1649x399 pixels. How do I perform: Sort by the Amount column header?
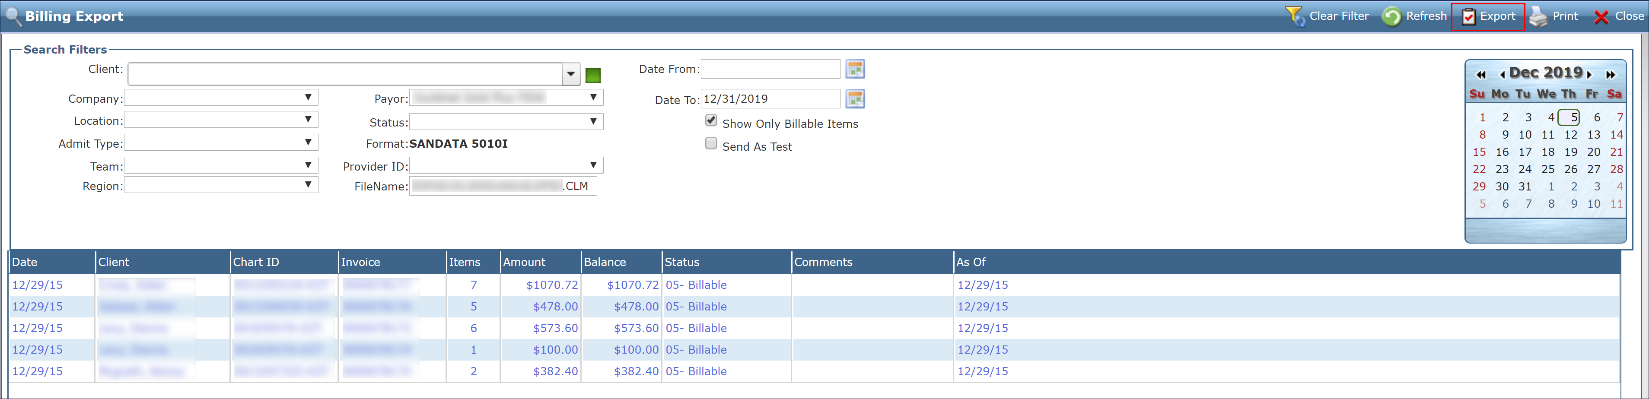pyautogui.click(x=541, y=262)
